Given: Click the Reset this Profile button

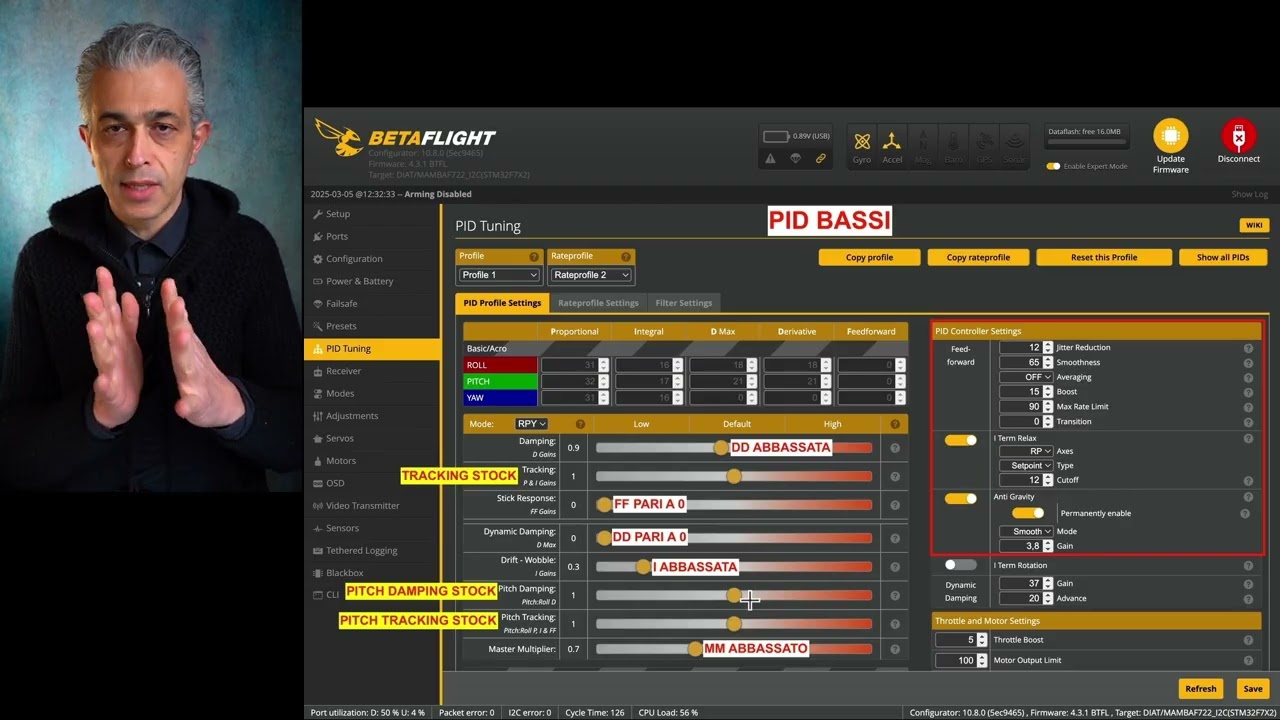Looking at the screenshot, I should [x=1104, y=257].
